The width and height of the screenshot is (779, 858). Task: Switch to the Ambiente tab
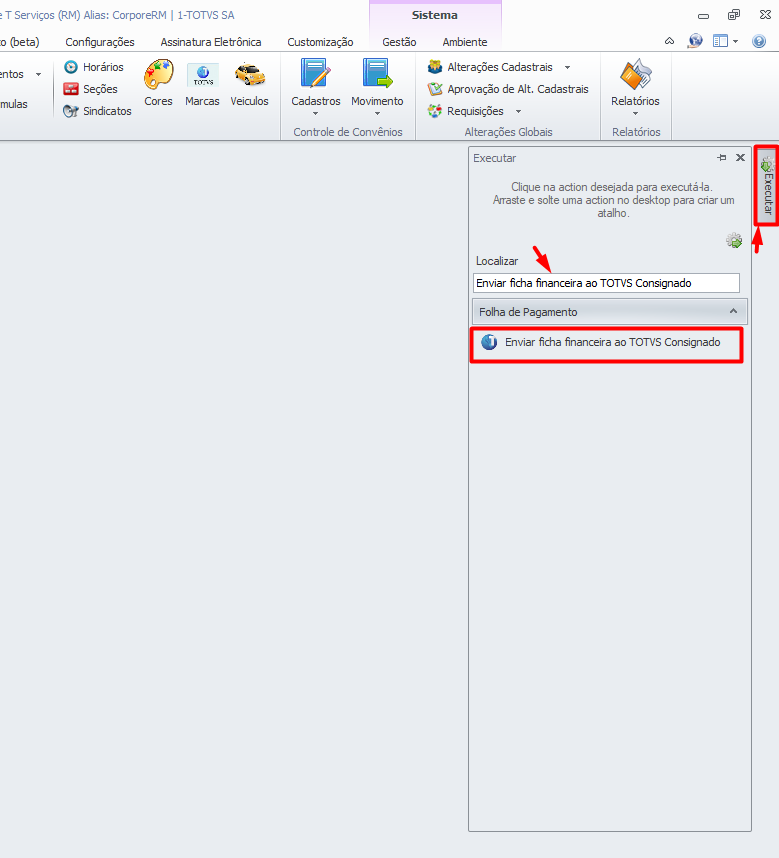click(464, 42)
